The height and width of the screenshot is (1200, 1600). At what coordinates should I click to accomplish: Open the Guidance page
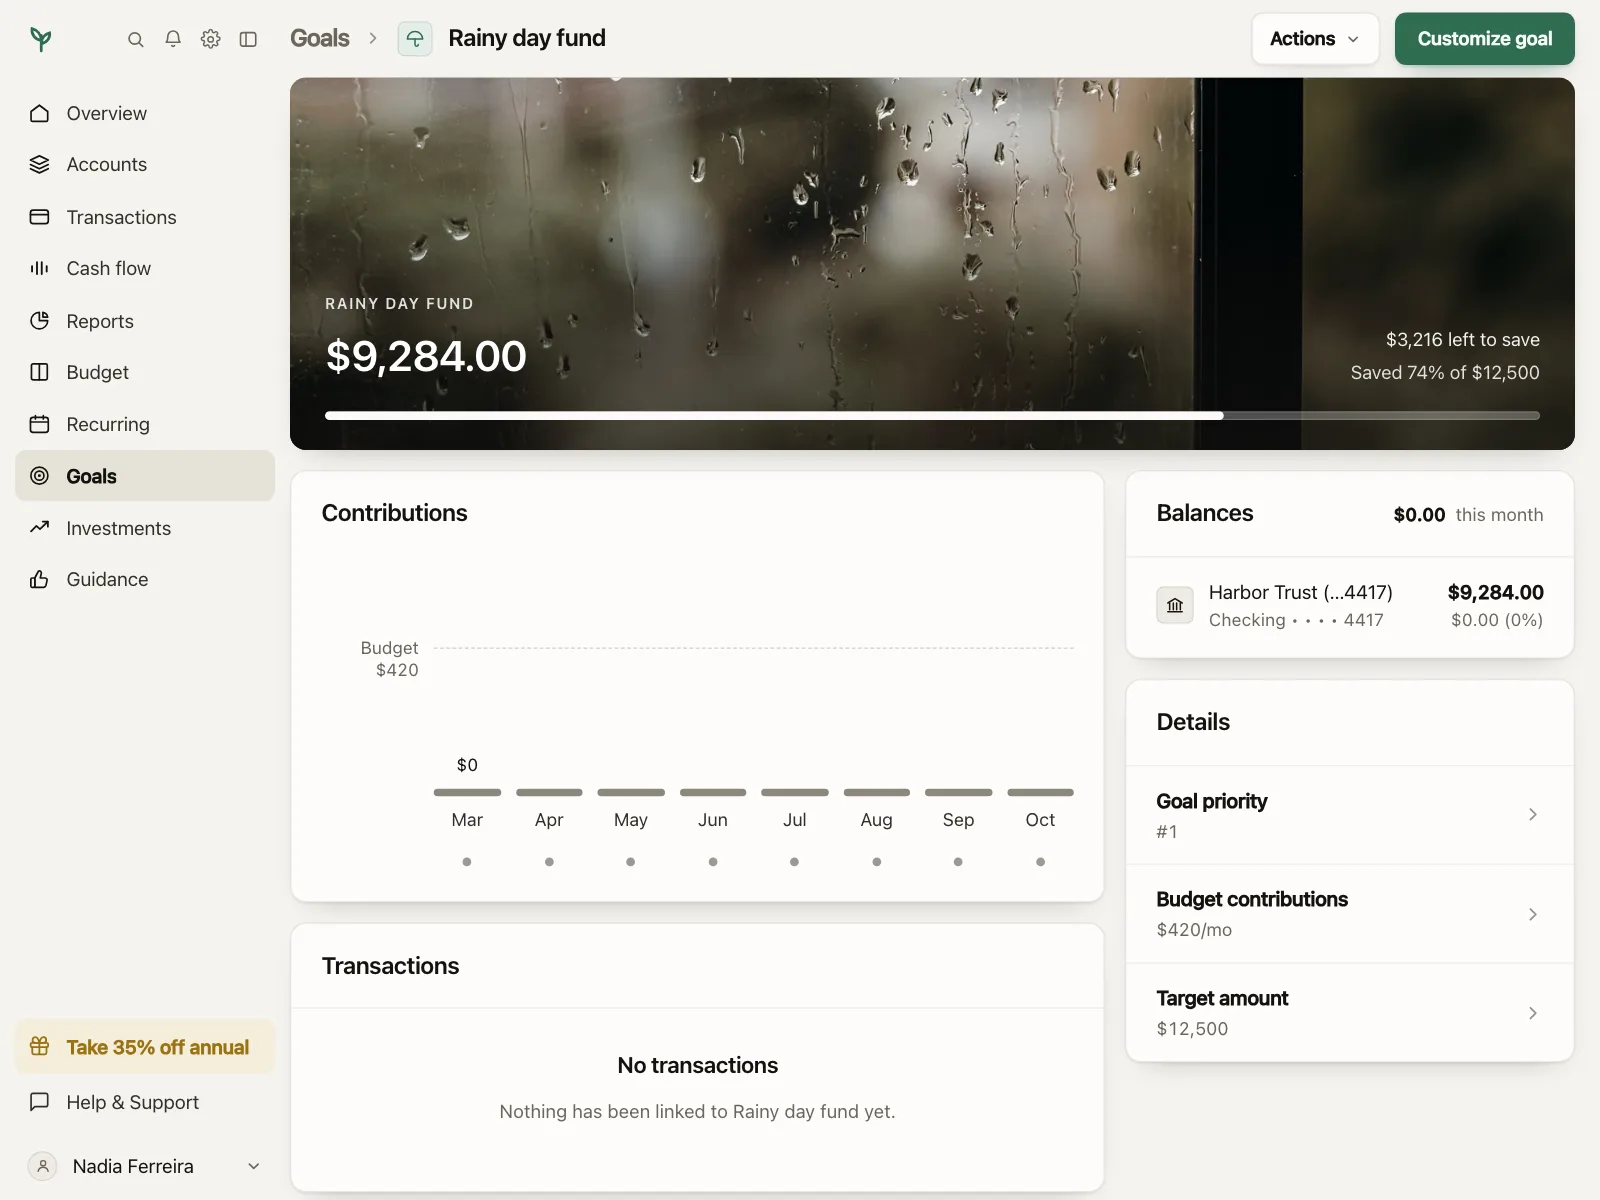[145, 579]
